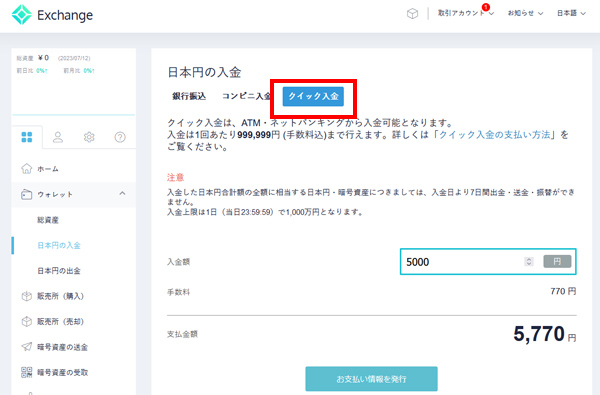Open the 取引アカウント dropdown
This screenshot has height=395, width=600.
466,13
